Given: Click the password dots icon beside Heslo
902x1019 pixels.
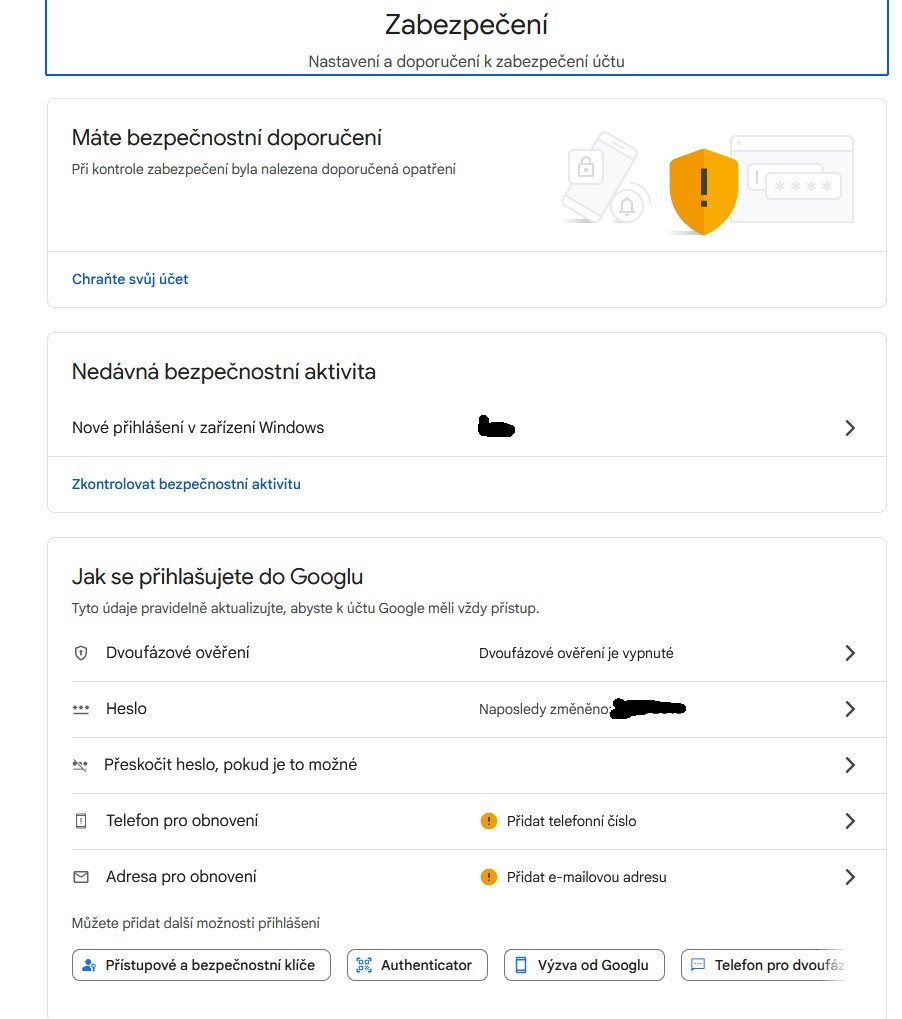Looking at the screenshot, I should (x=81, y=709).
